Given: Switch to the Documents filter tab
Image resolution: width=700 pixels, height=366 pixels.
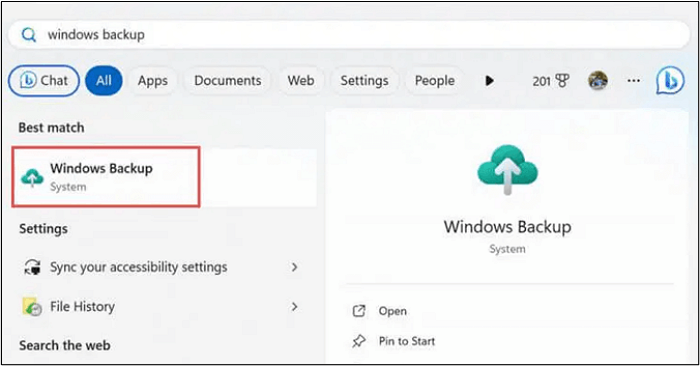Looking at the screenshot, I should (x=228, y=81).
